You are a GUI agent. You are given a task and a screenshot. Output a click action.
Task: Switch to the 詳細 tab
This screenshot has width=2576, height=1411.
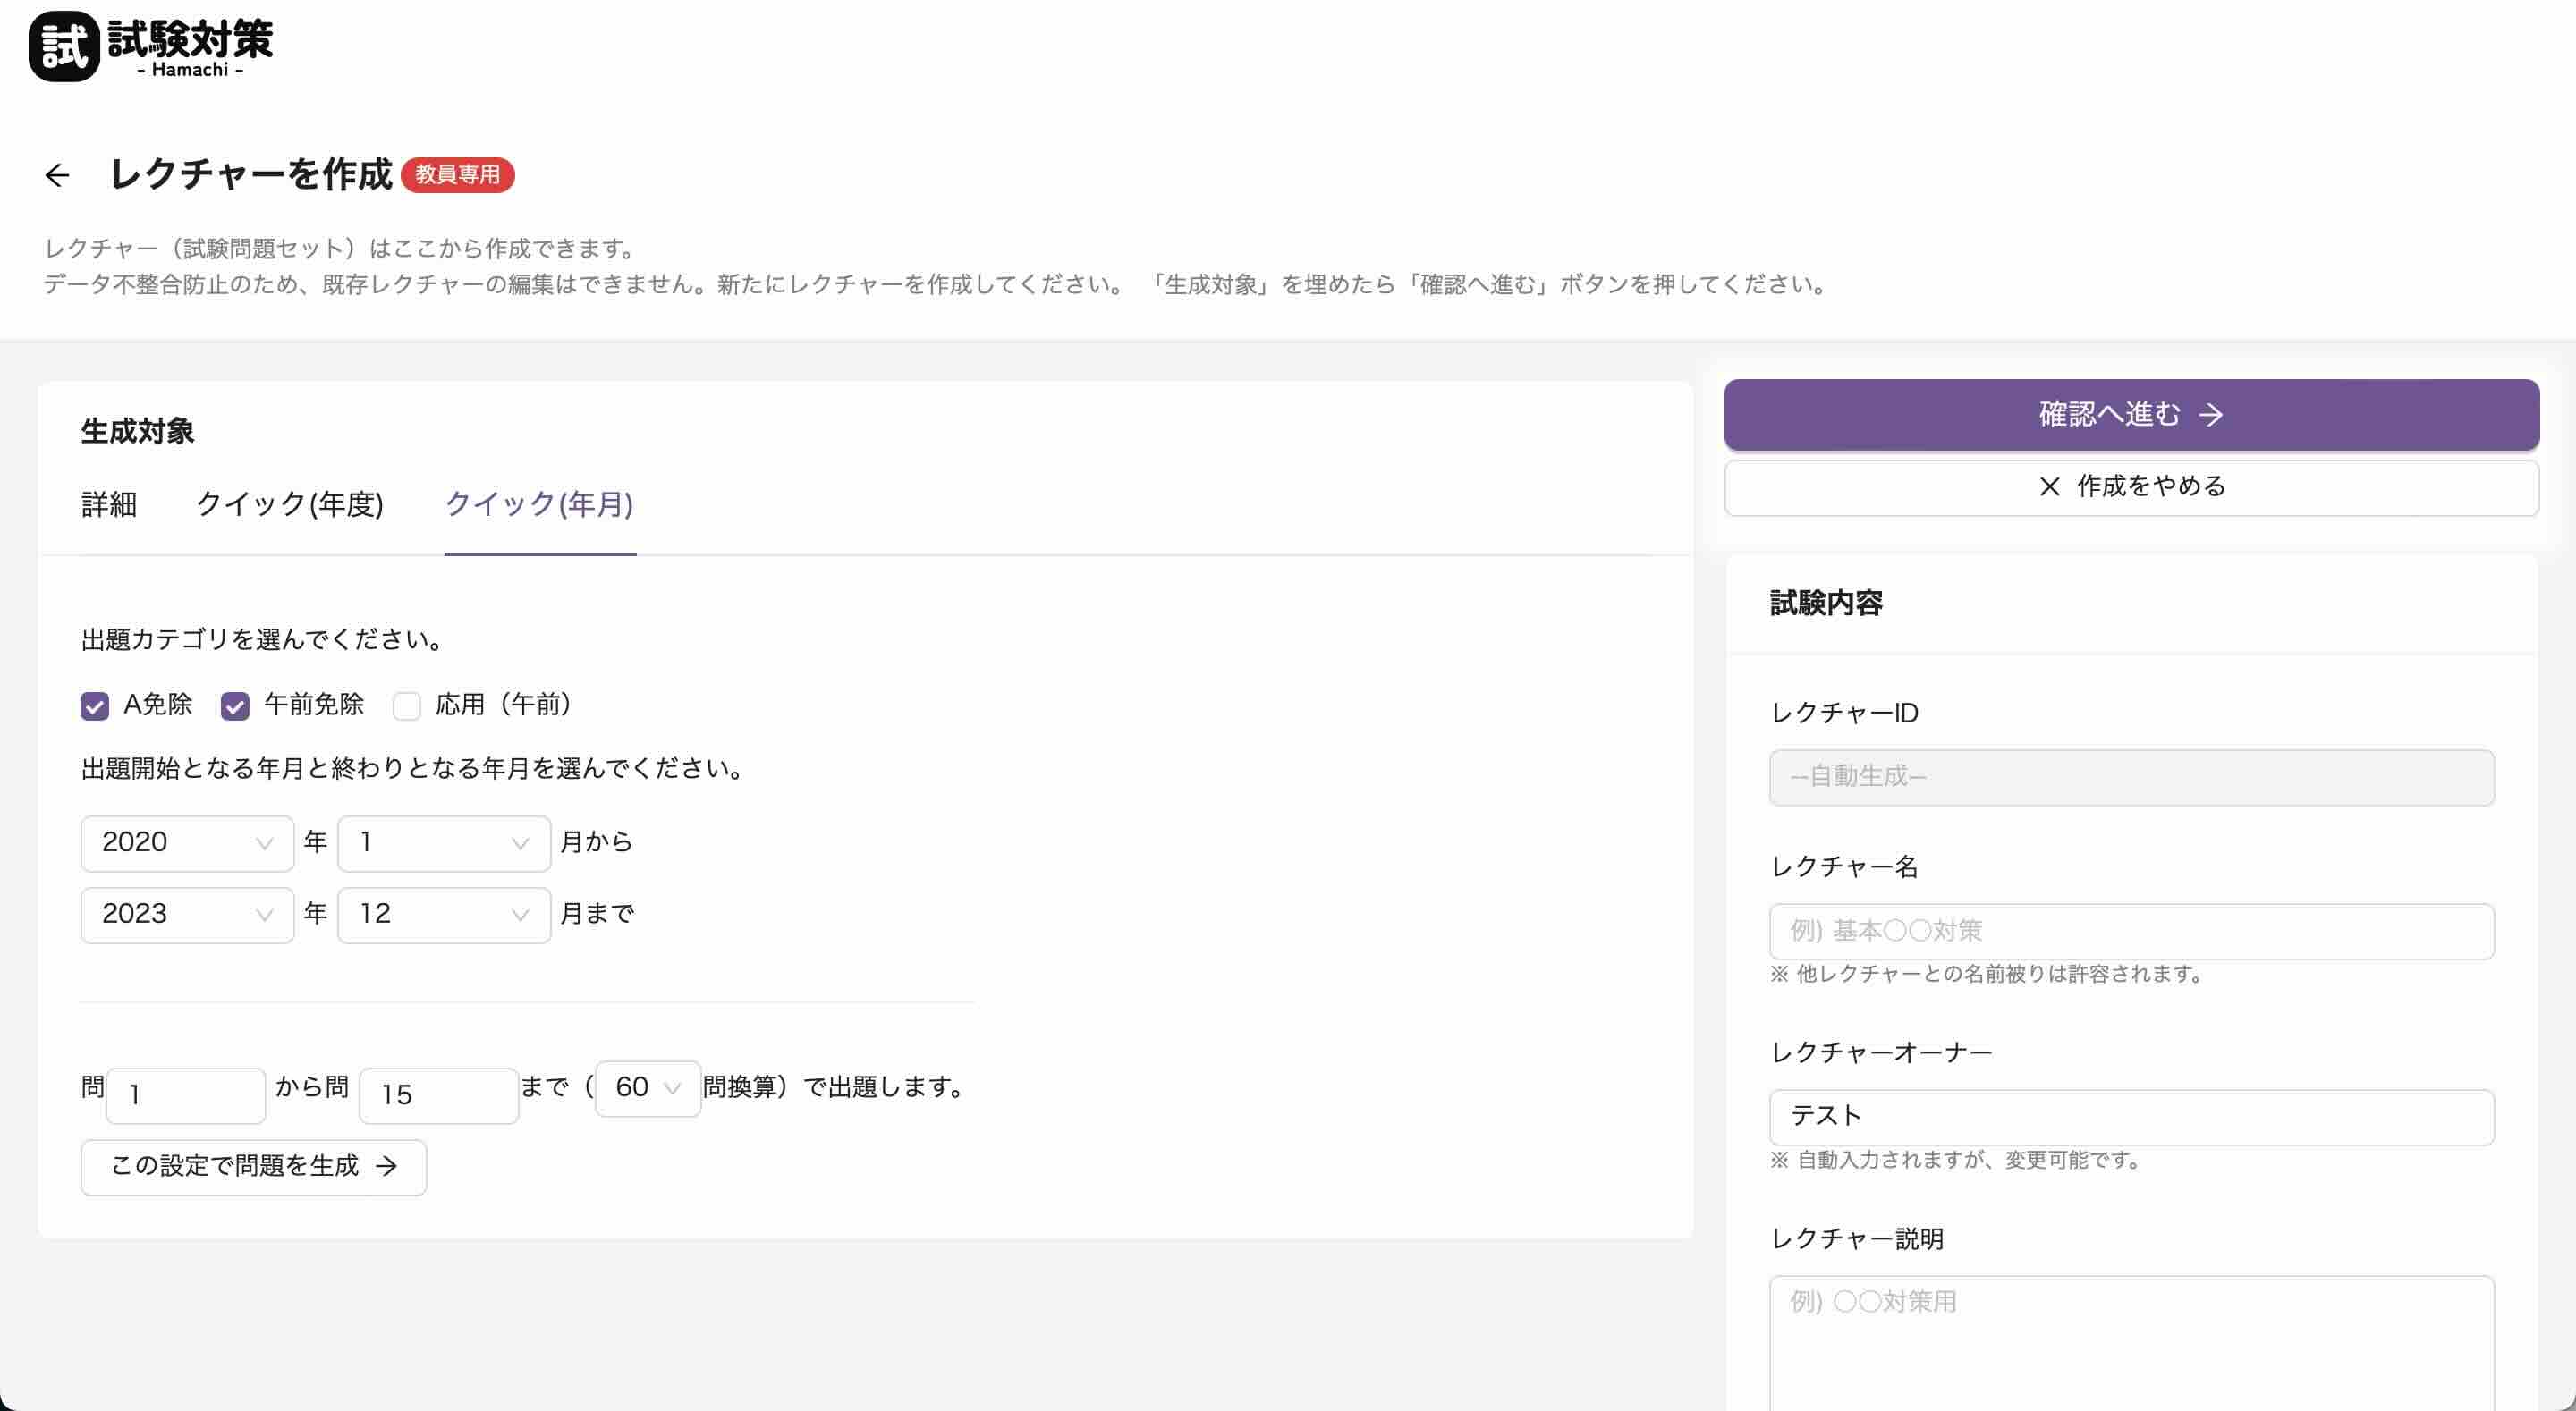click(109, 504)
